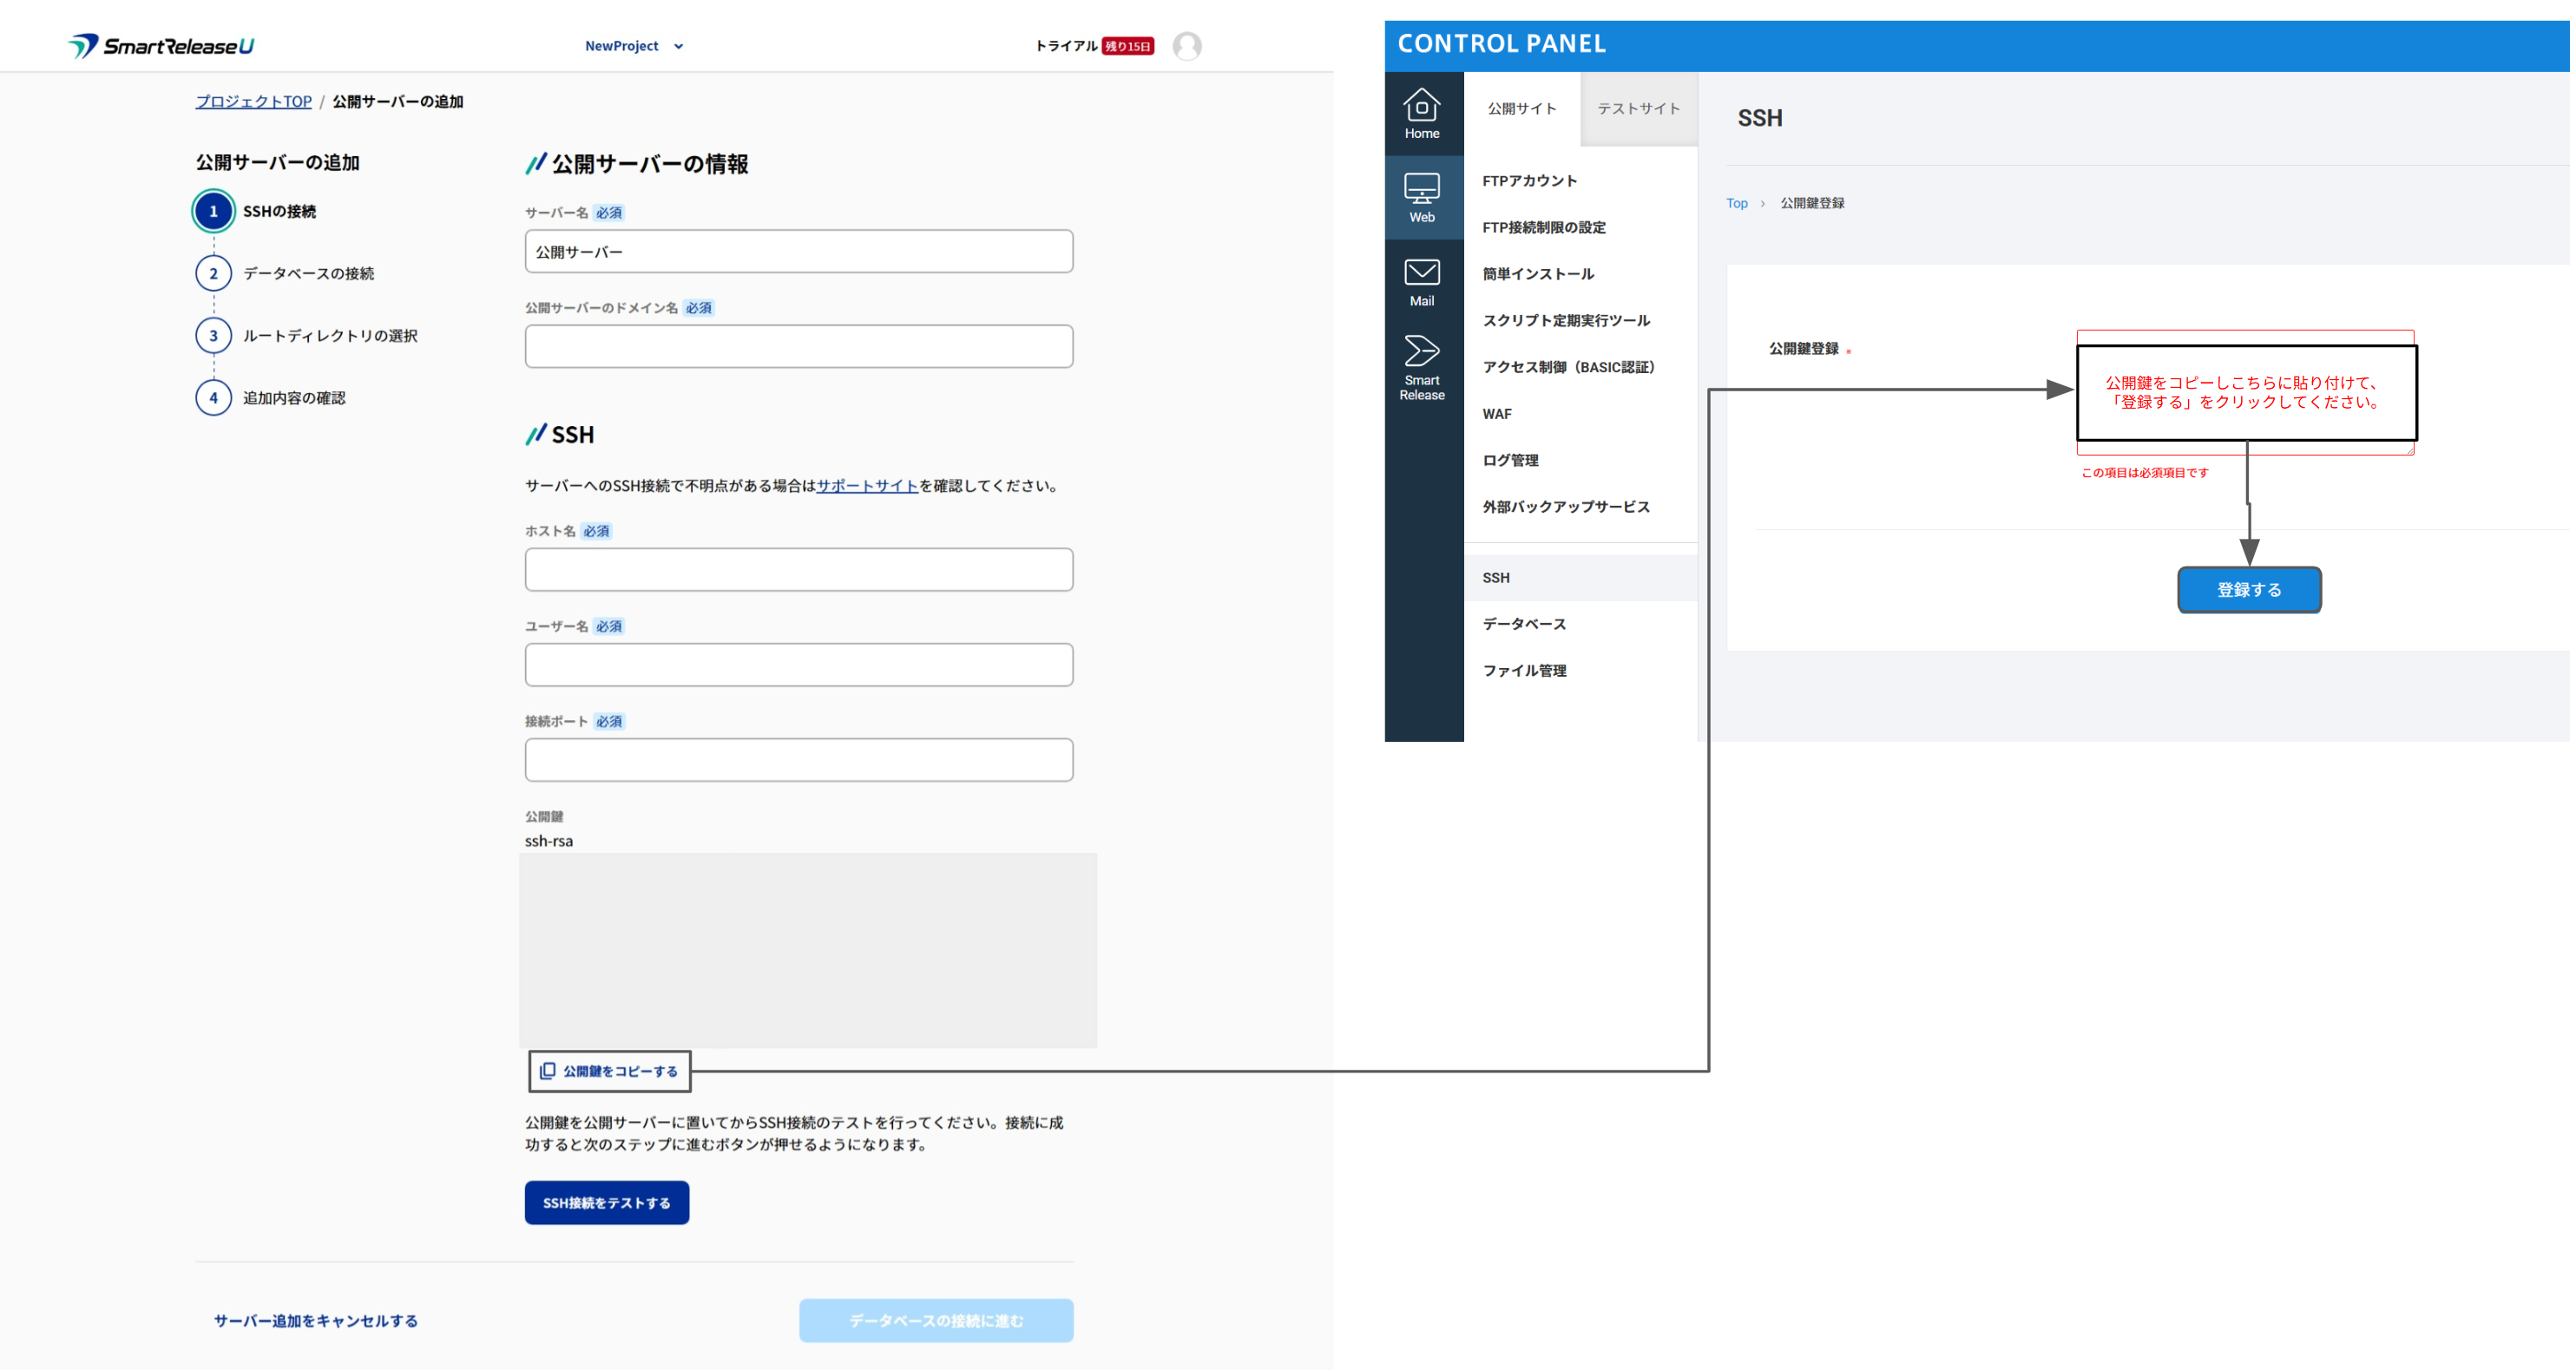The height and width of the screenshot is (1370, 2576).
Task: Open SSH menu item in sidebar
Action: [x=1496, y=577]
